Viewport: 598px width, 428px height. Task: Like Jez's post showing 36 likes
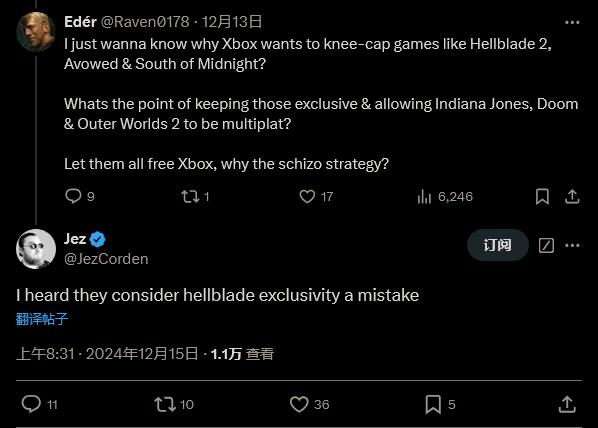(299, 404)
